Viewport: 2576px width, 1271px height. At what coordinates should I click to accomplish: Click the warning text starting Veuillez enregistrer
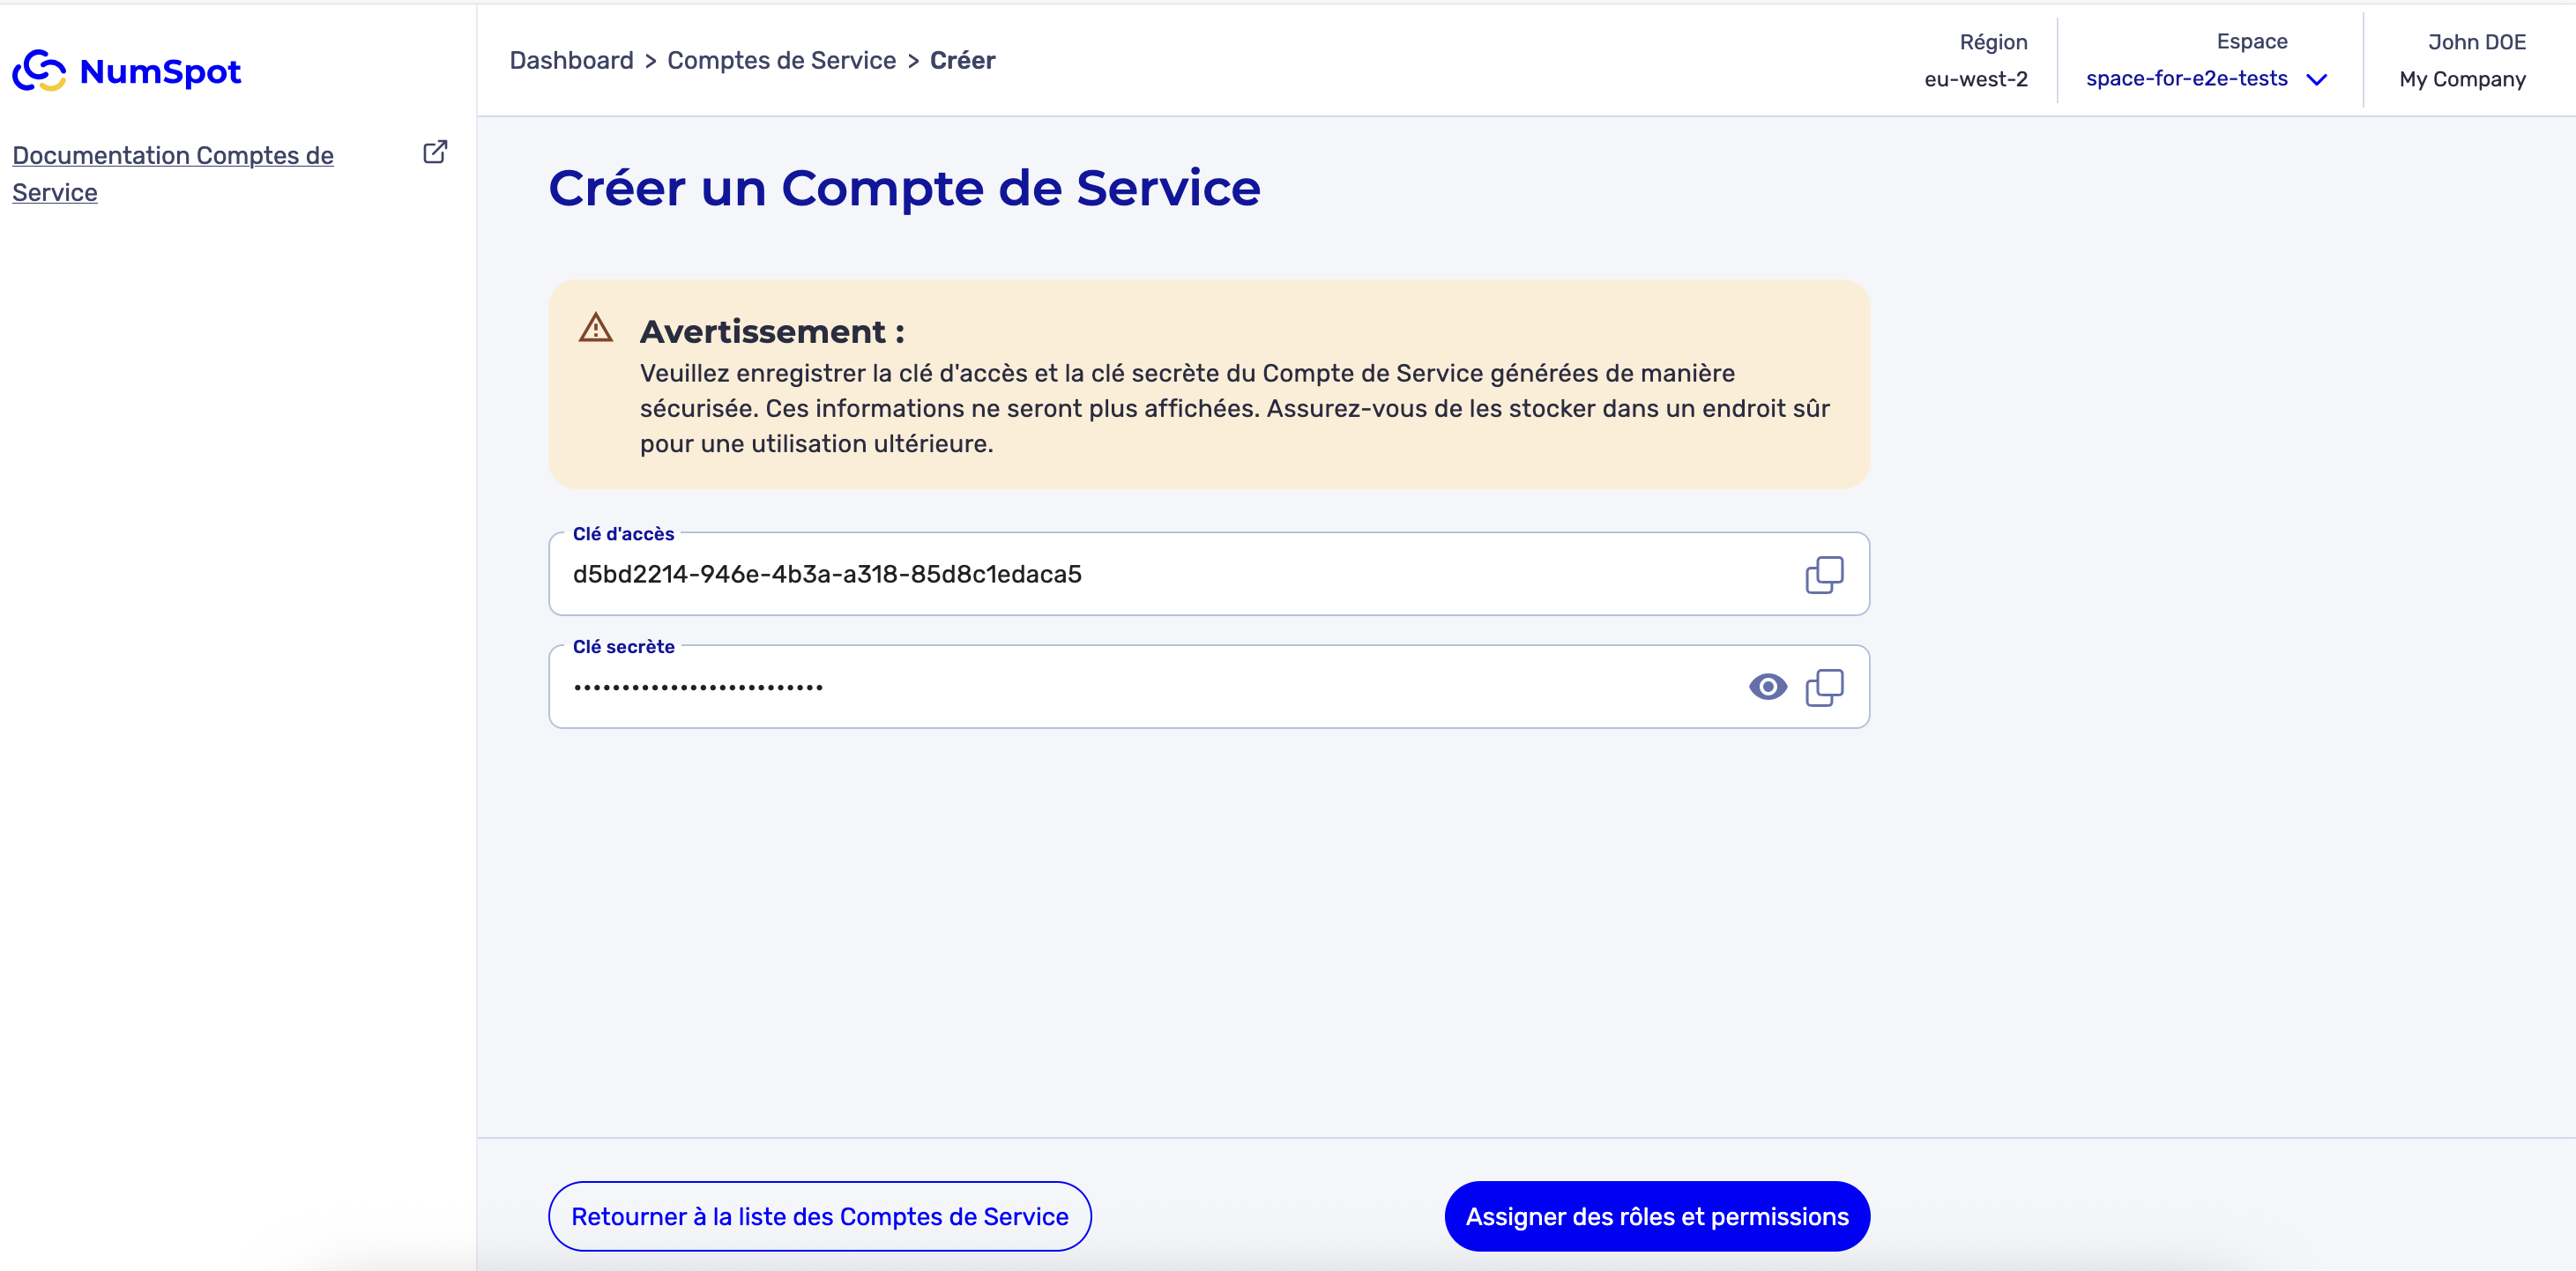(1235, 408)
